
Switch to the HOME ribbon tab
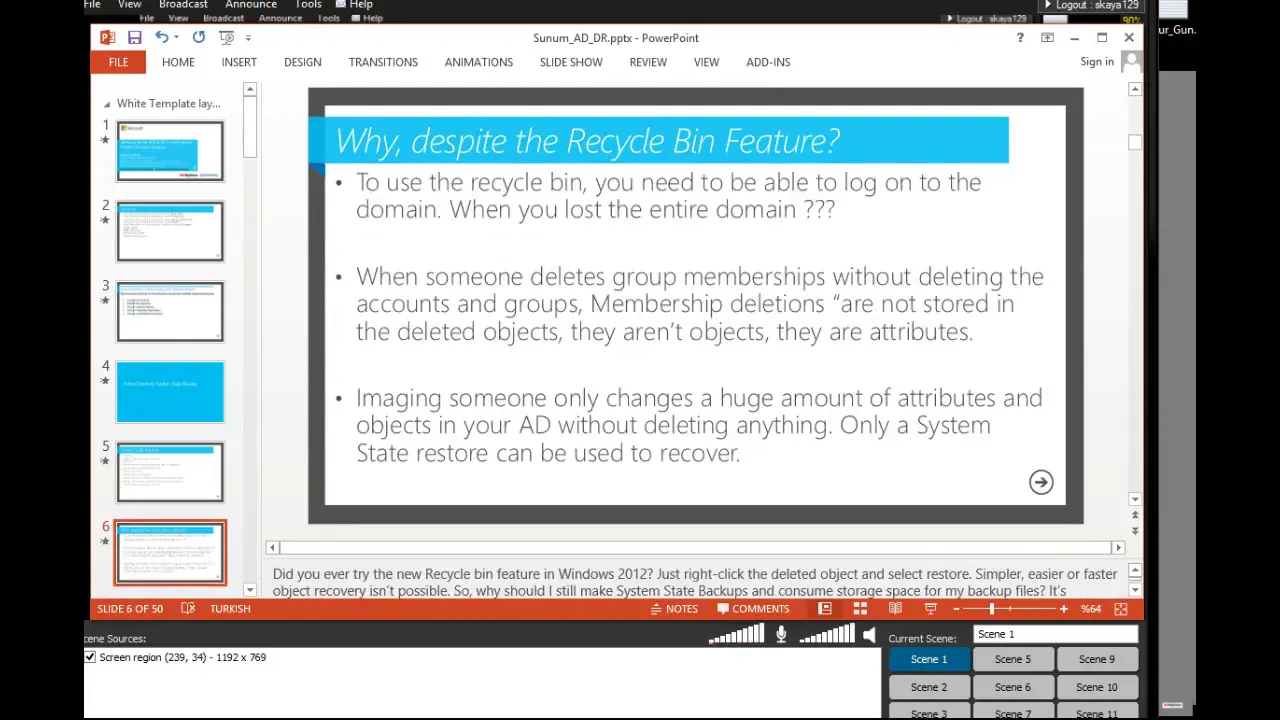coord(178,62)
